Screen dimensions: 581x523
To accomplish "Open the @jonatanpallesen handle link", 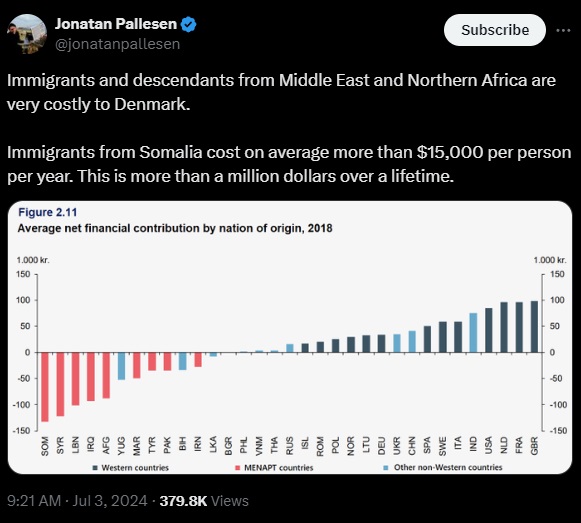I will (117, 44).
